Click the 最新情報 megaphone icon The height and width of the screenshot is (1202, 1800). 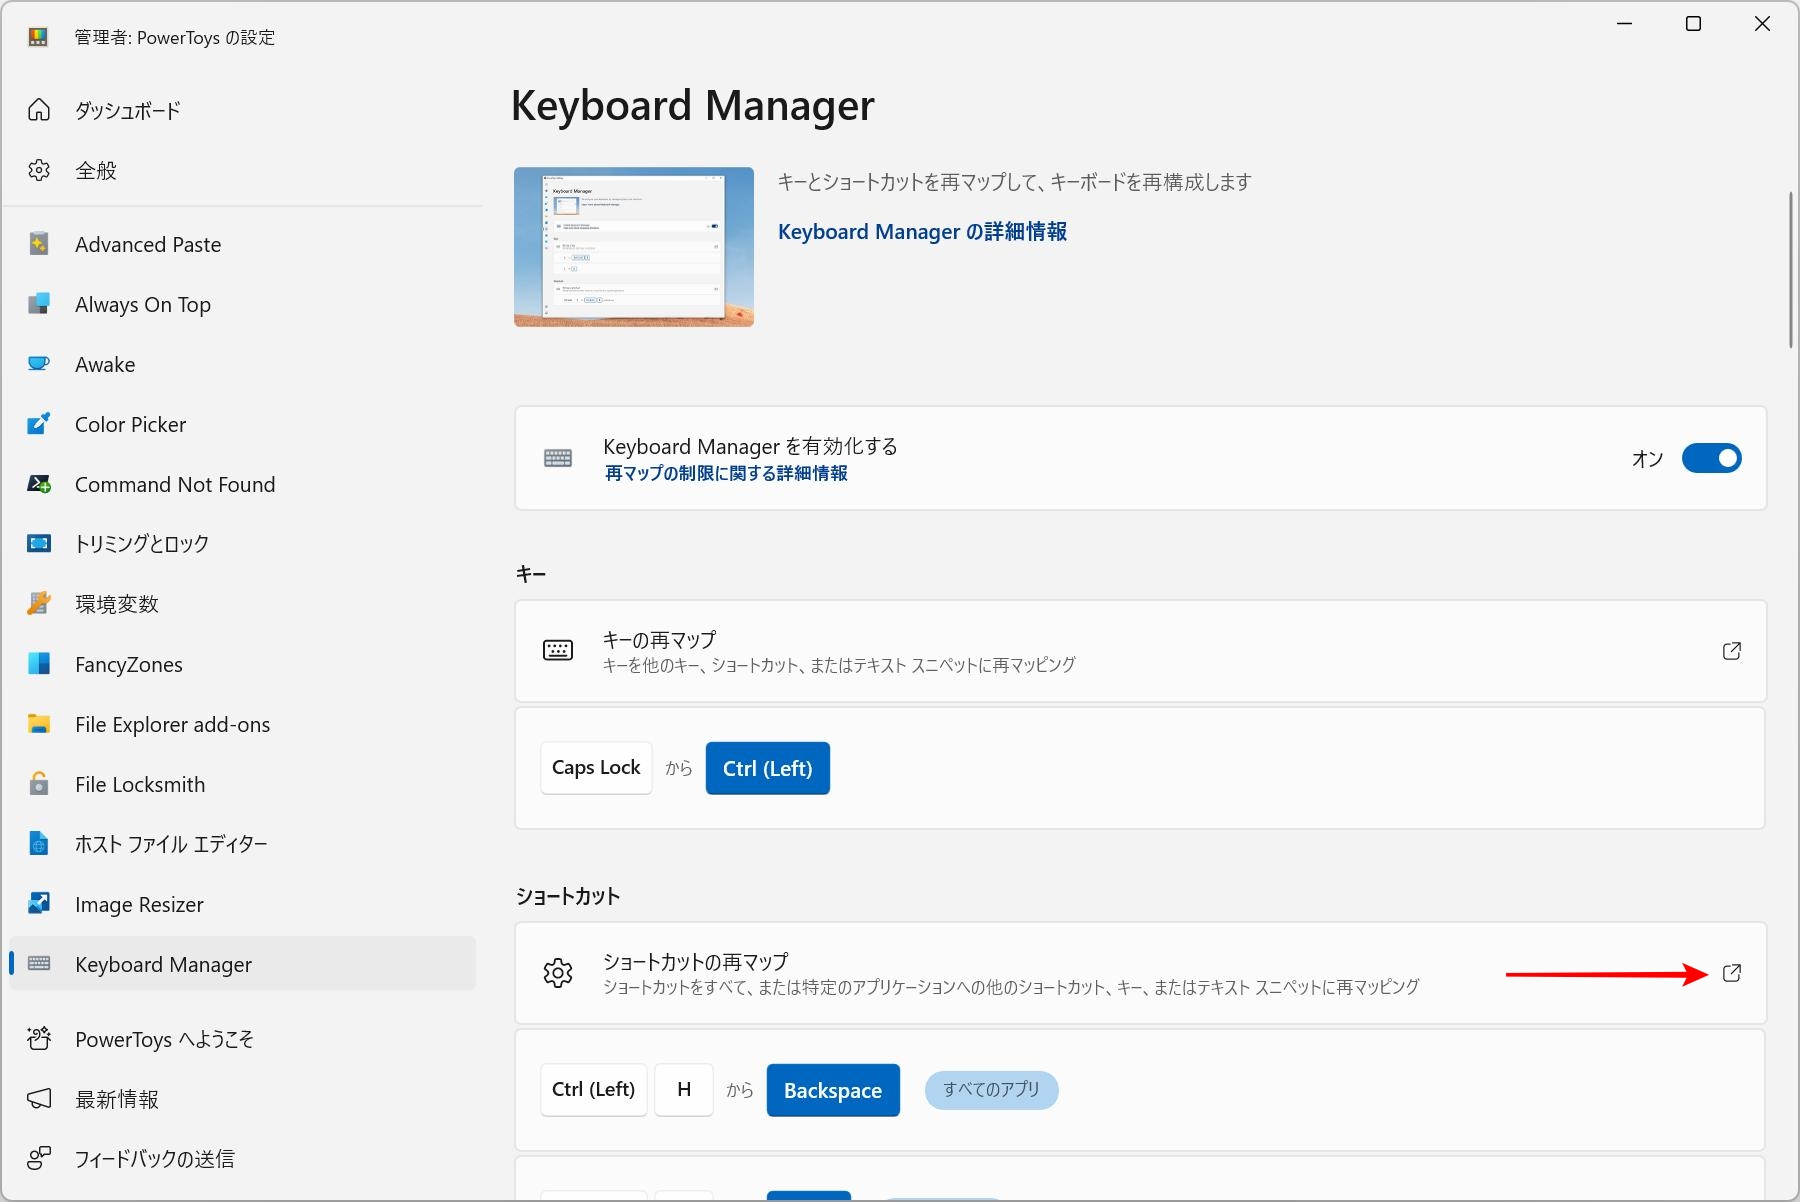click(39, 1099)
